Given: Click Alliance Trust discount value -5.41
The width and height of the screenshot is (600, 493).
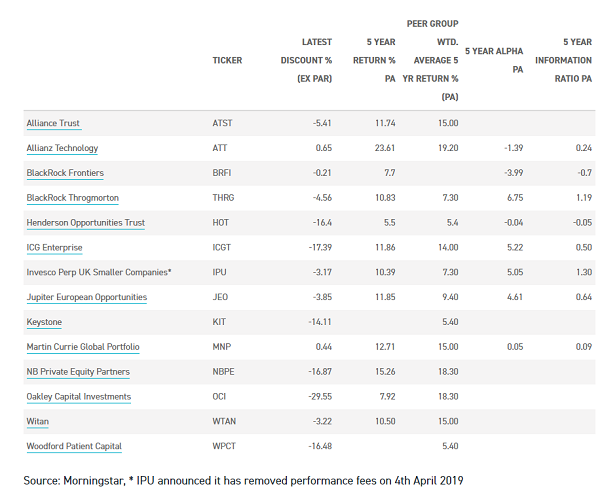Looking at the screenshot, I should pos(322,123).
